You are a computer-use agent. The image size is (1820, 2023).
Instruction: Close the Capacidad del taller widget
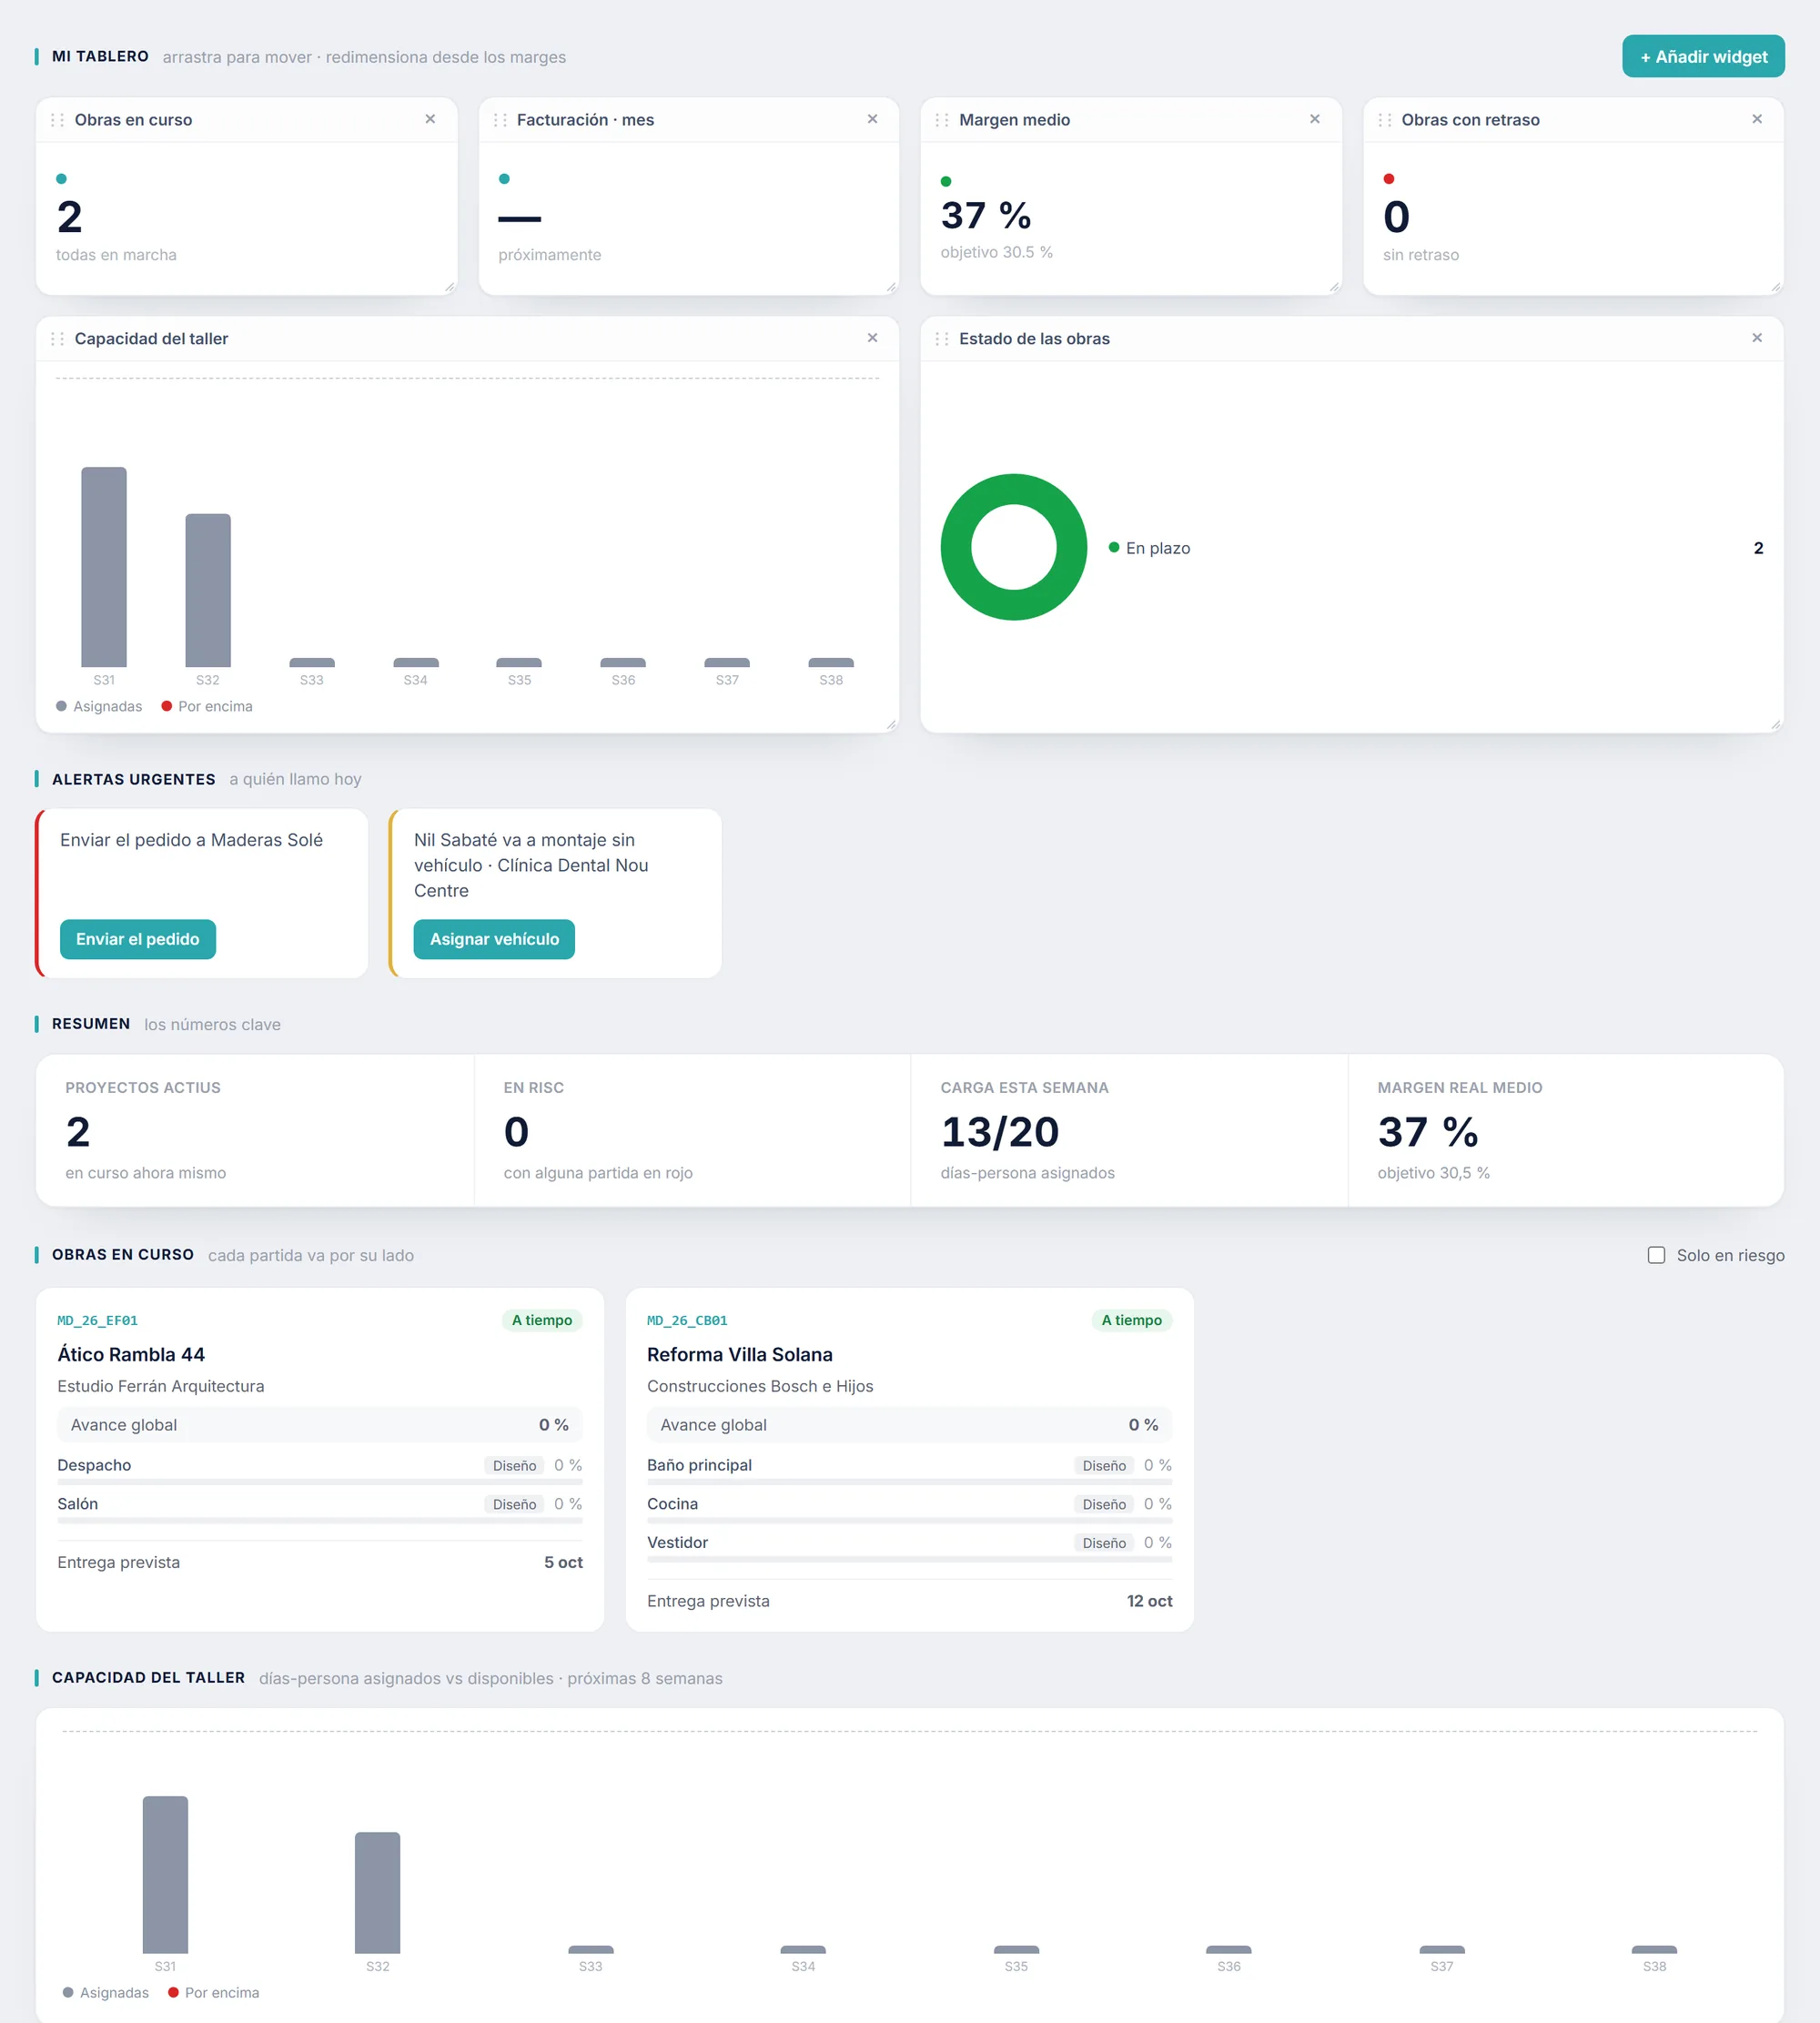(x=872, y=338)
